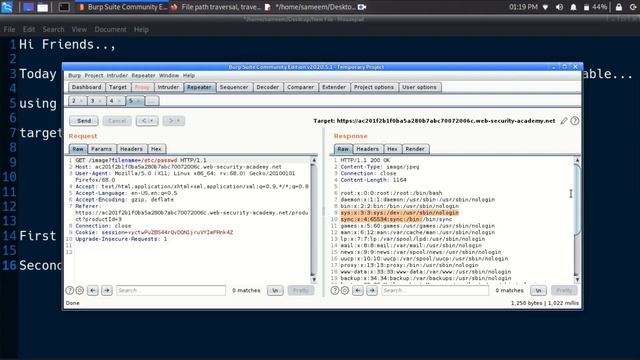Click the battery indicator showing 44%
Viewport: 640px width, 360px height.
tap(595, 7)
